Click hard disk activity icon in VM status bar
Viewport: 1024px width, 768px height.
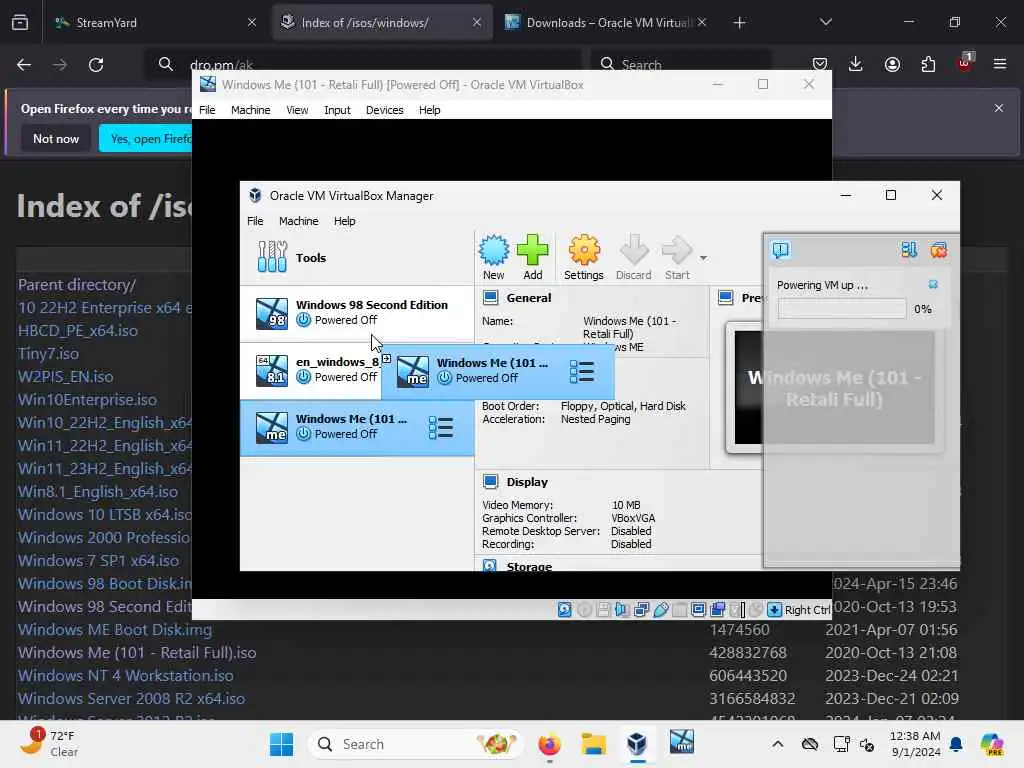[x=565, y=610]
